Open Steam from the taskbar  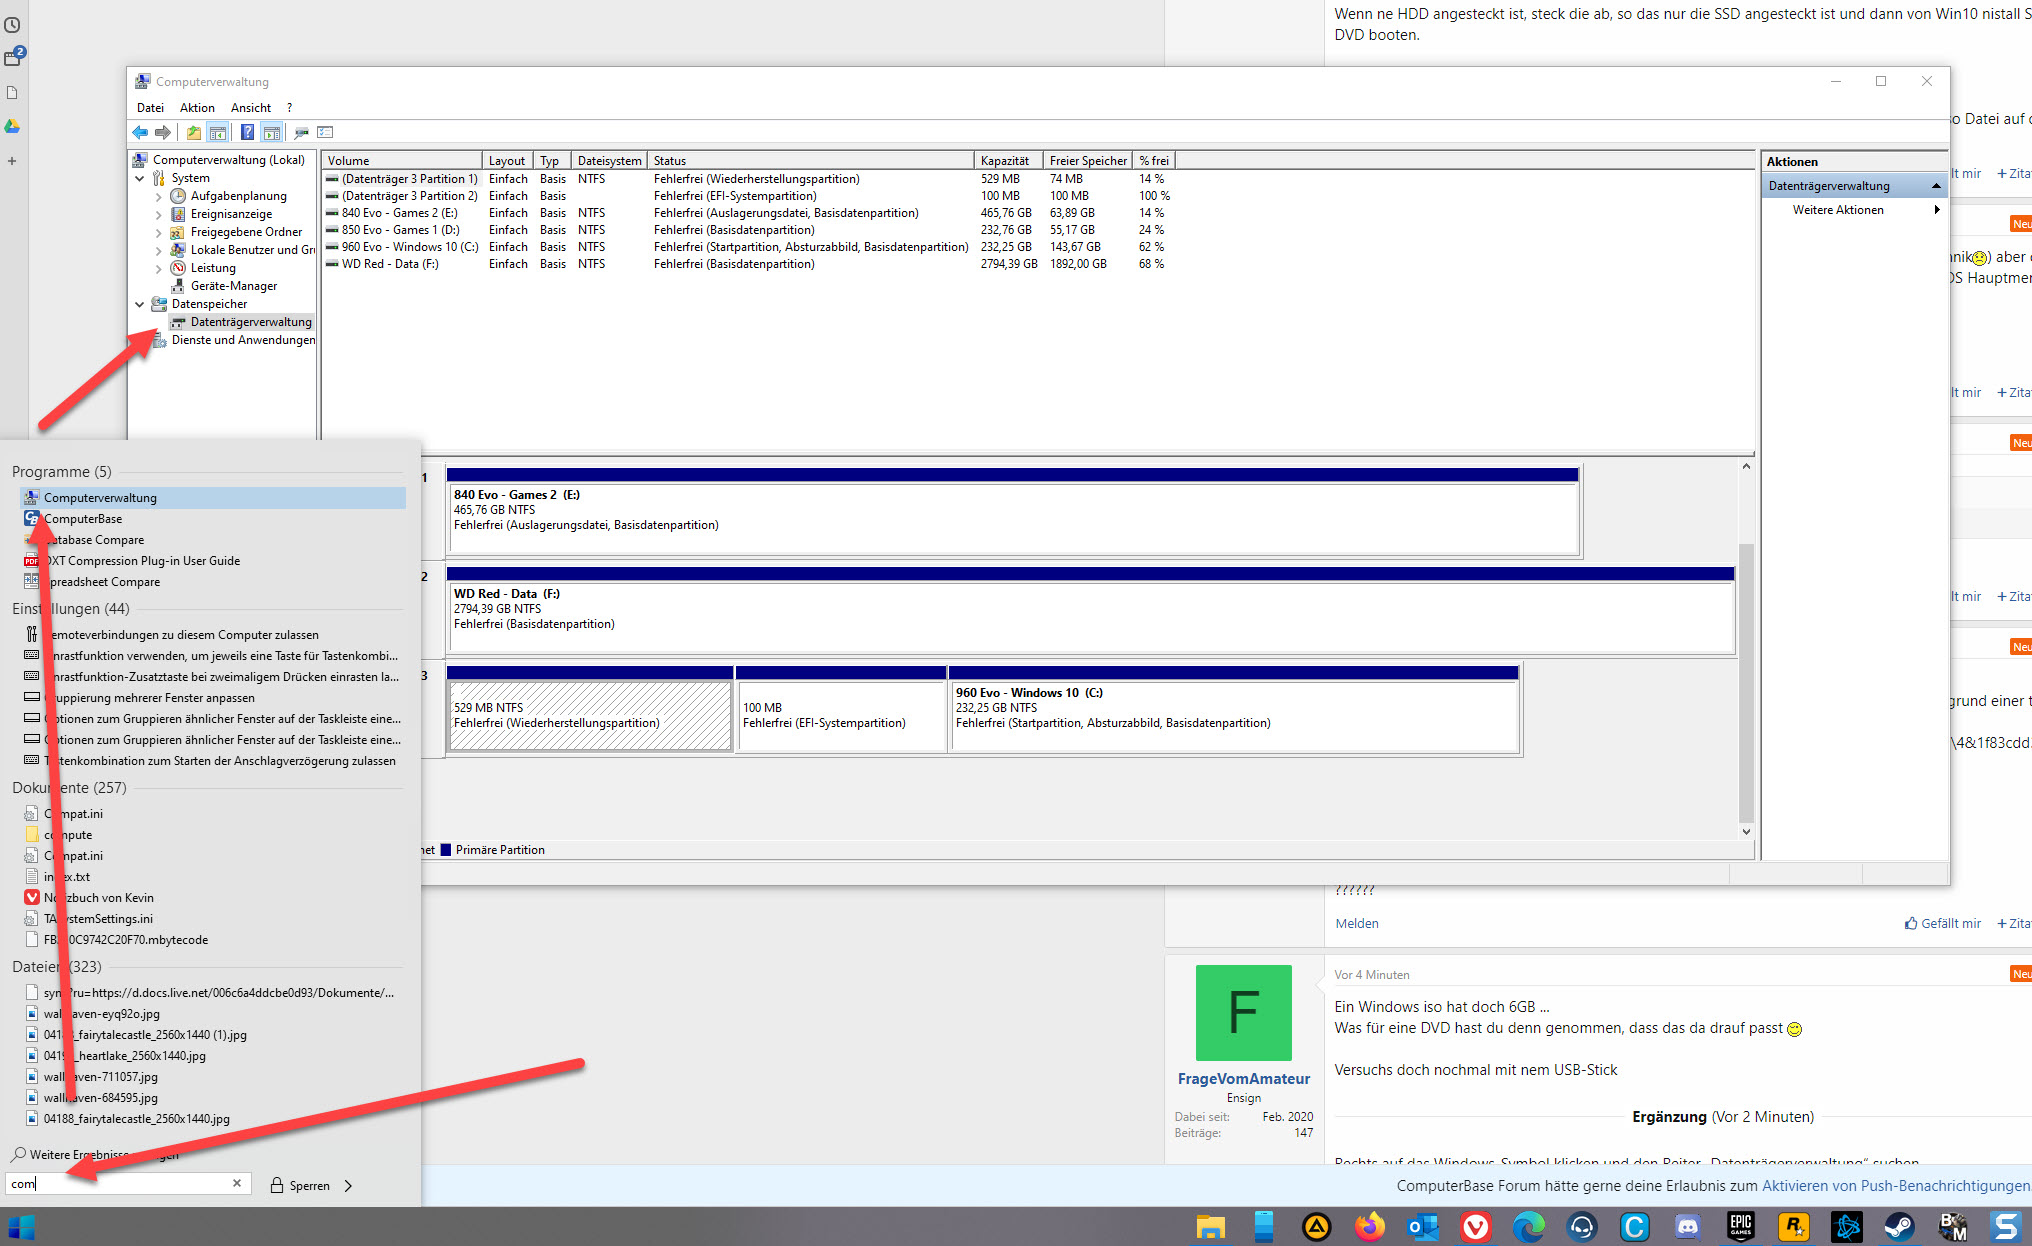(x=1899, y=1226)
